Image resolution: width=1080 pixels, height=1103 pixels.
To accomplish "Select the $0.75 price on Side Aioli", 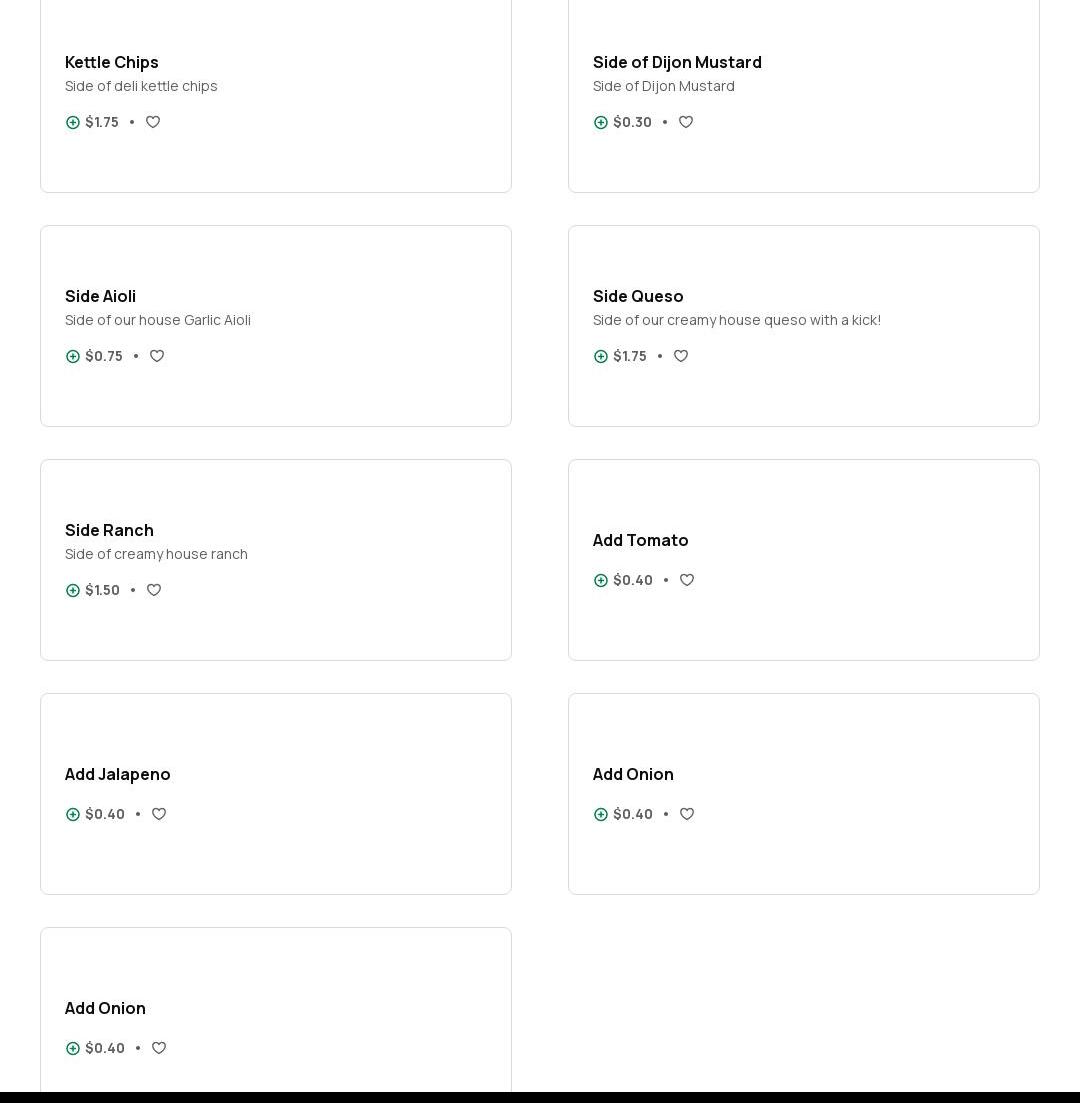I will click(104, 356).
